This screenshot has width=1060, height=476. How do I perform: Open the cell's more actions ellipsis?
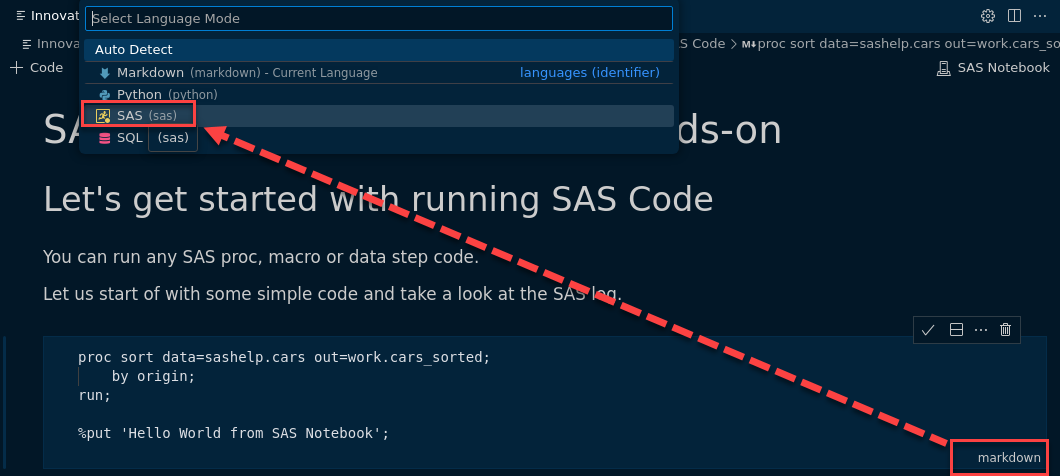tap(980, 330)
